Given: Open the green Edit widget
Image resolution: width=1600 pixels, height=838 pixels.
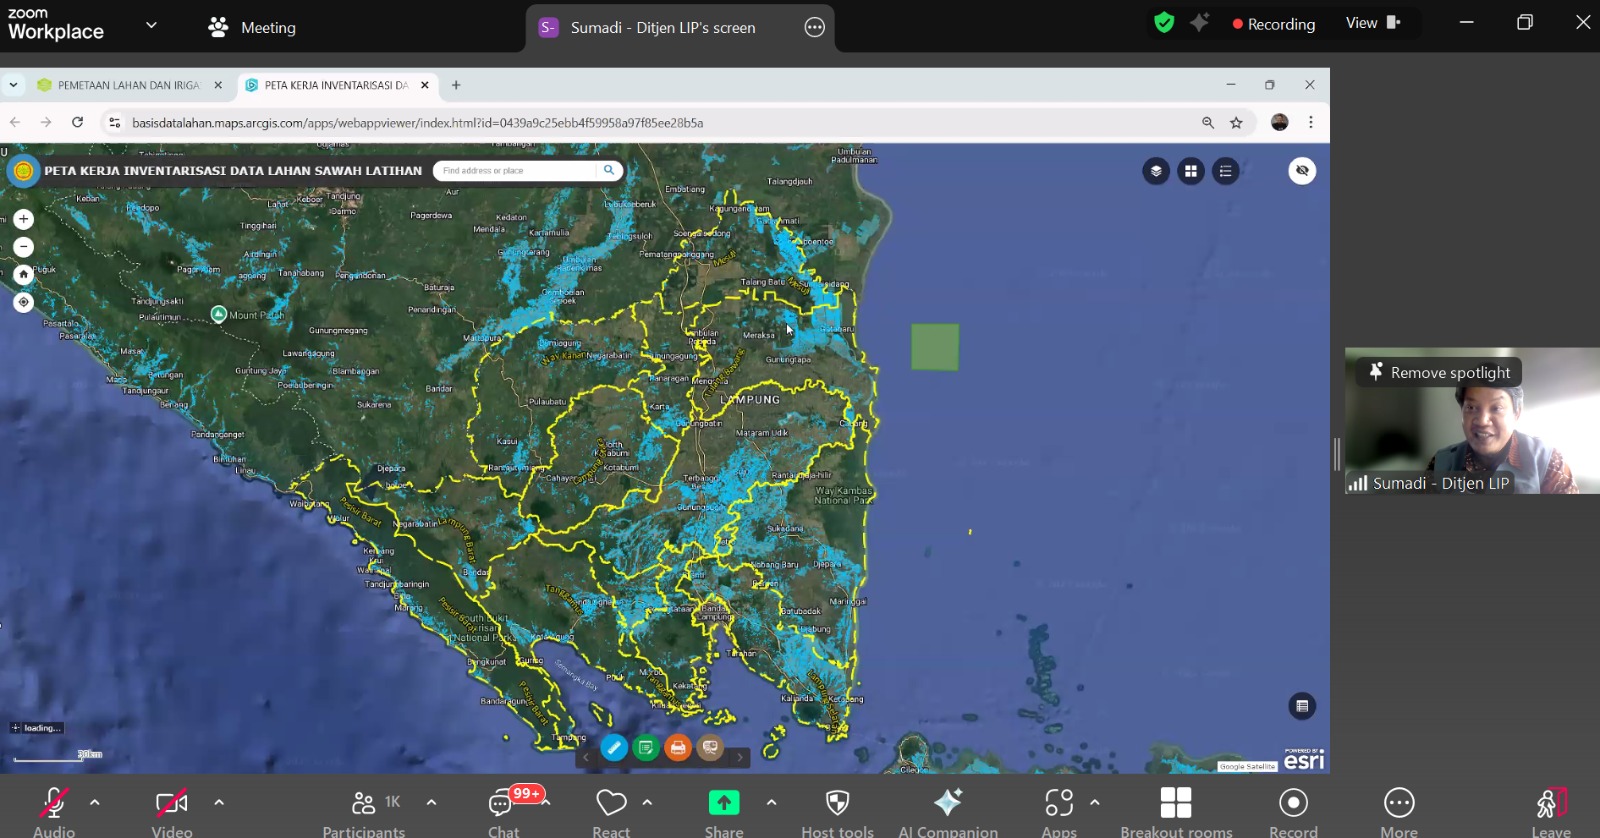Looking at the screenshot, I should (x=646, y=747).
